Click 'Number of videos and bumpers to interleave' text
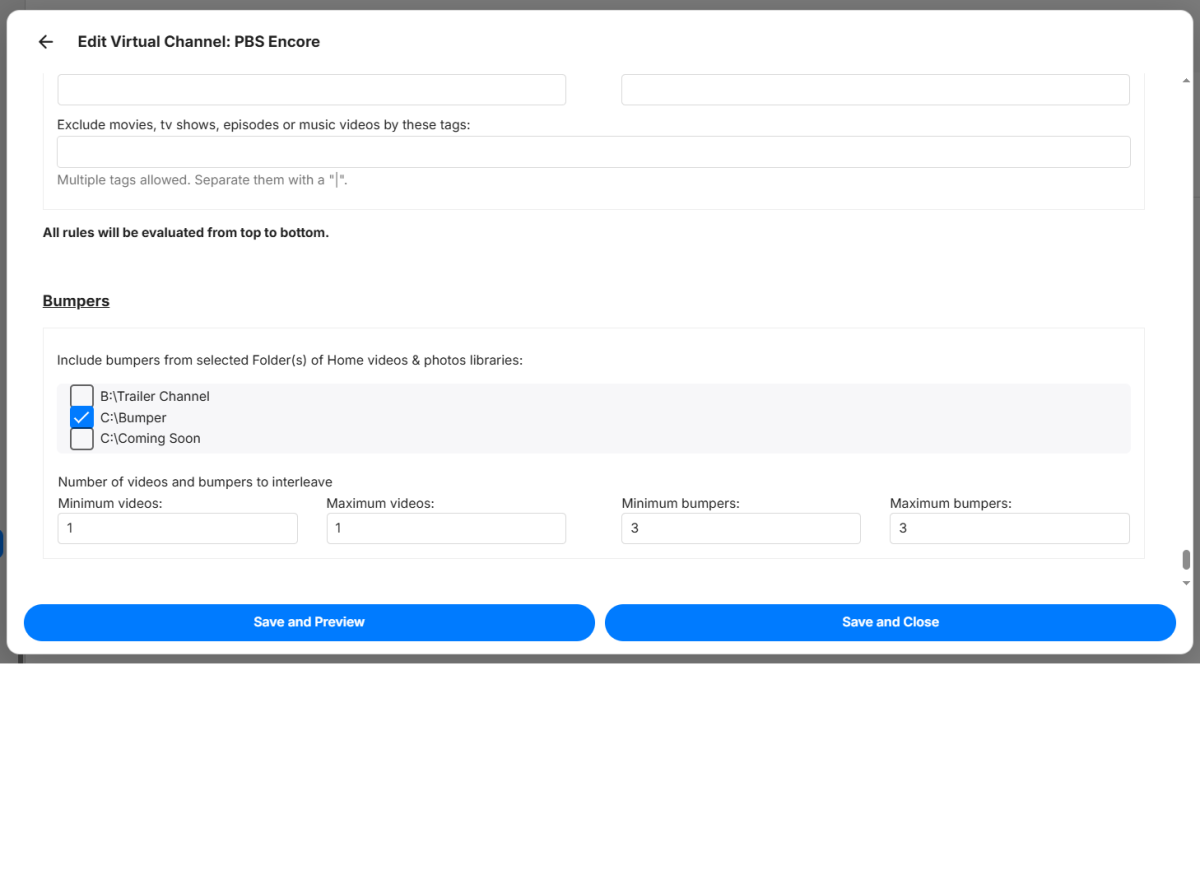The width and height of the screenshot is (1200, 889). 195,482
